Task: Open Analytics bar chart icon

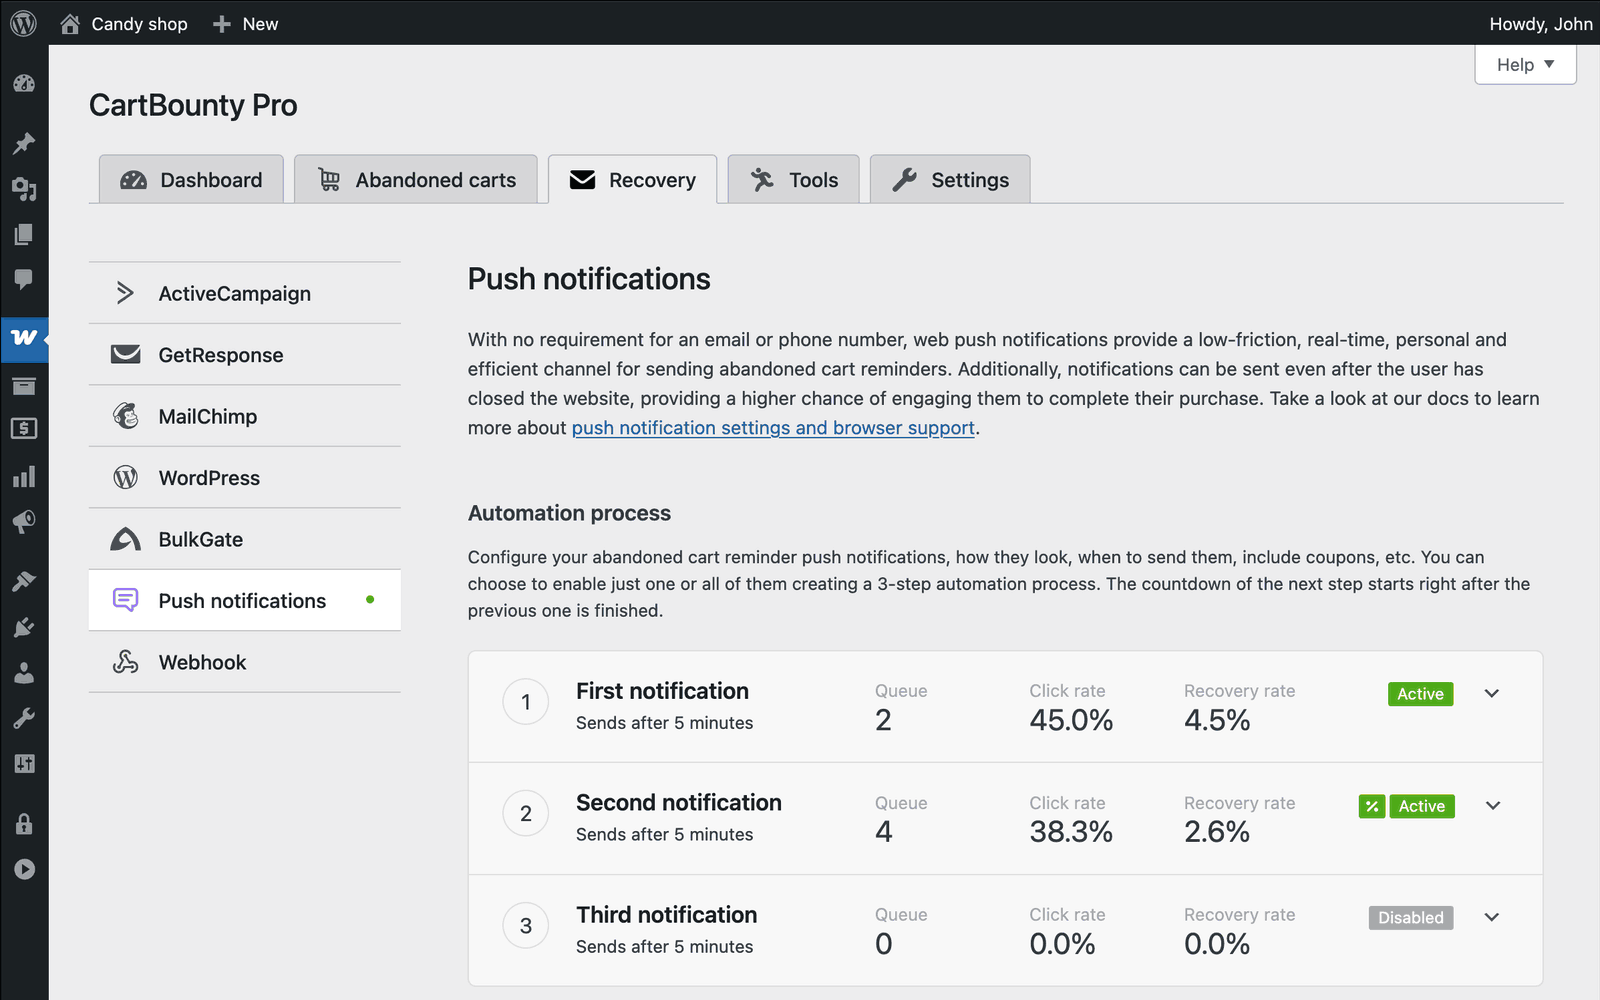Action: pos(24,476)
